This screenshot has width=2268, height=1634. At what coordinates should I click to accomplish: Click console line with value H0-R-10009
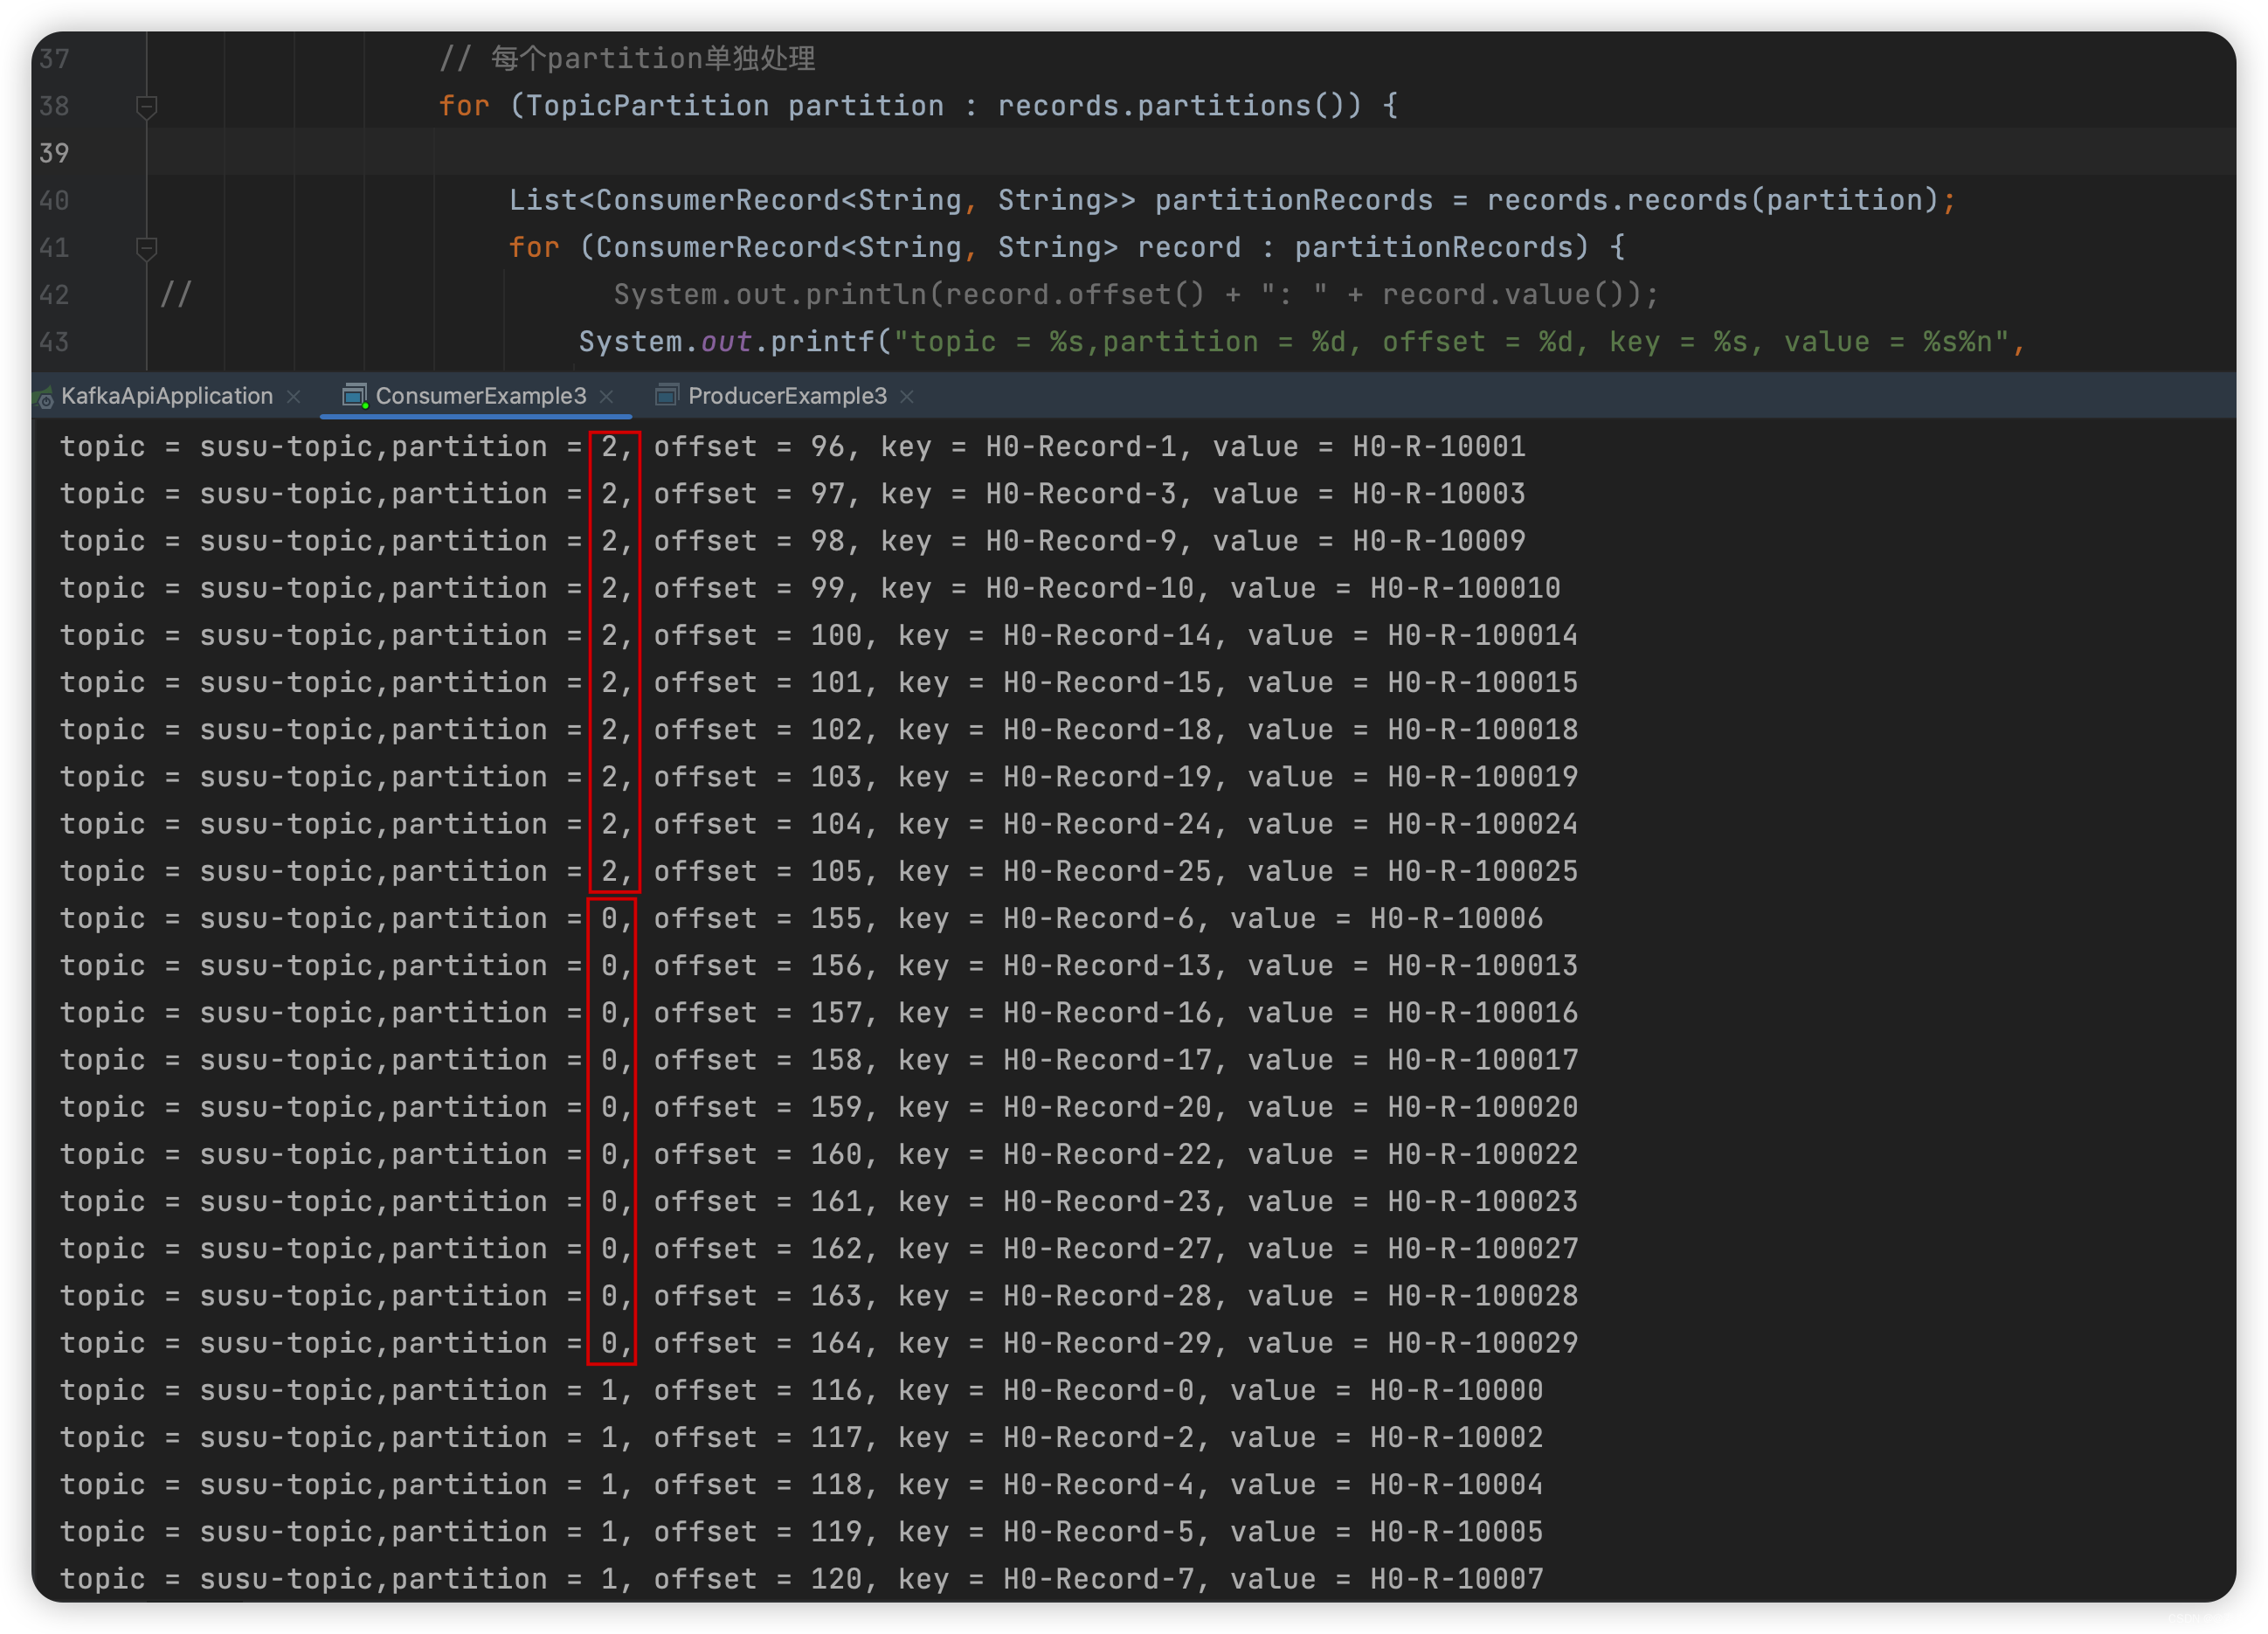click(x=793, y=540)
